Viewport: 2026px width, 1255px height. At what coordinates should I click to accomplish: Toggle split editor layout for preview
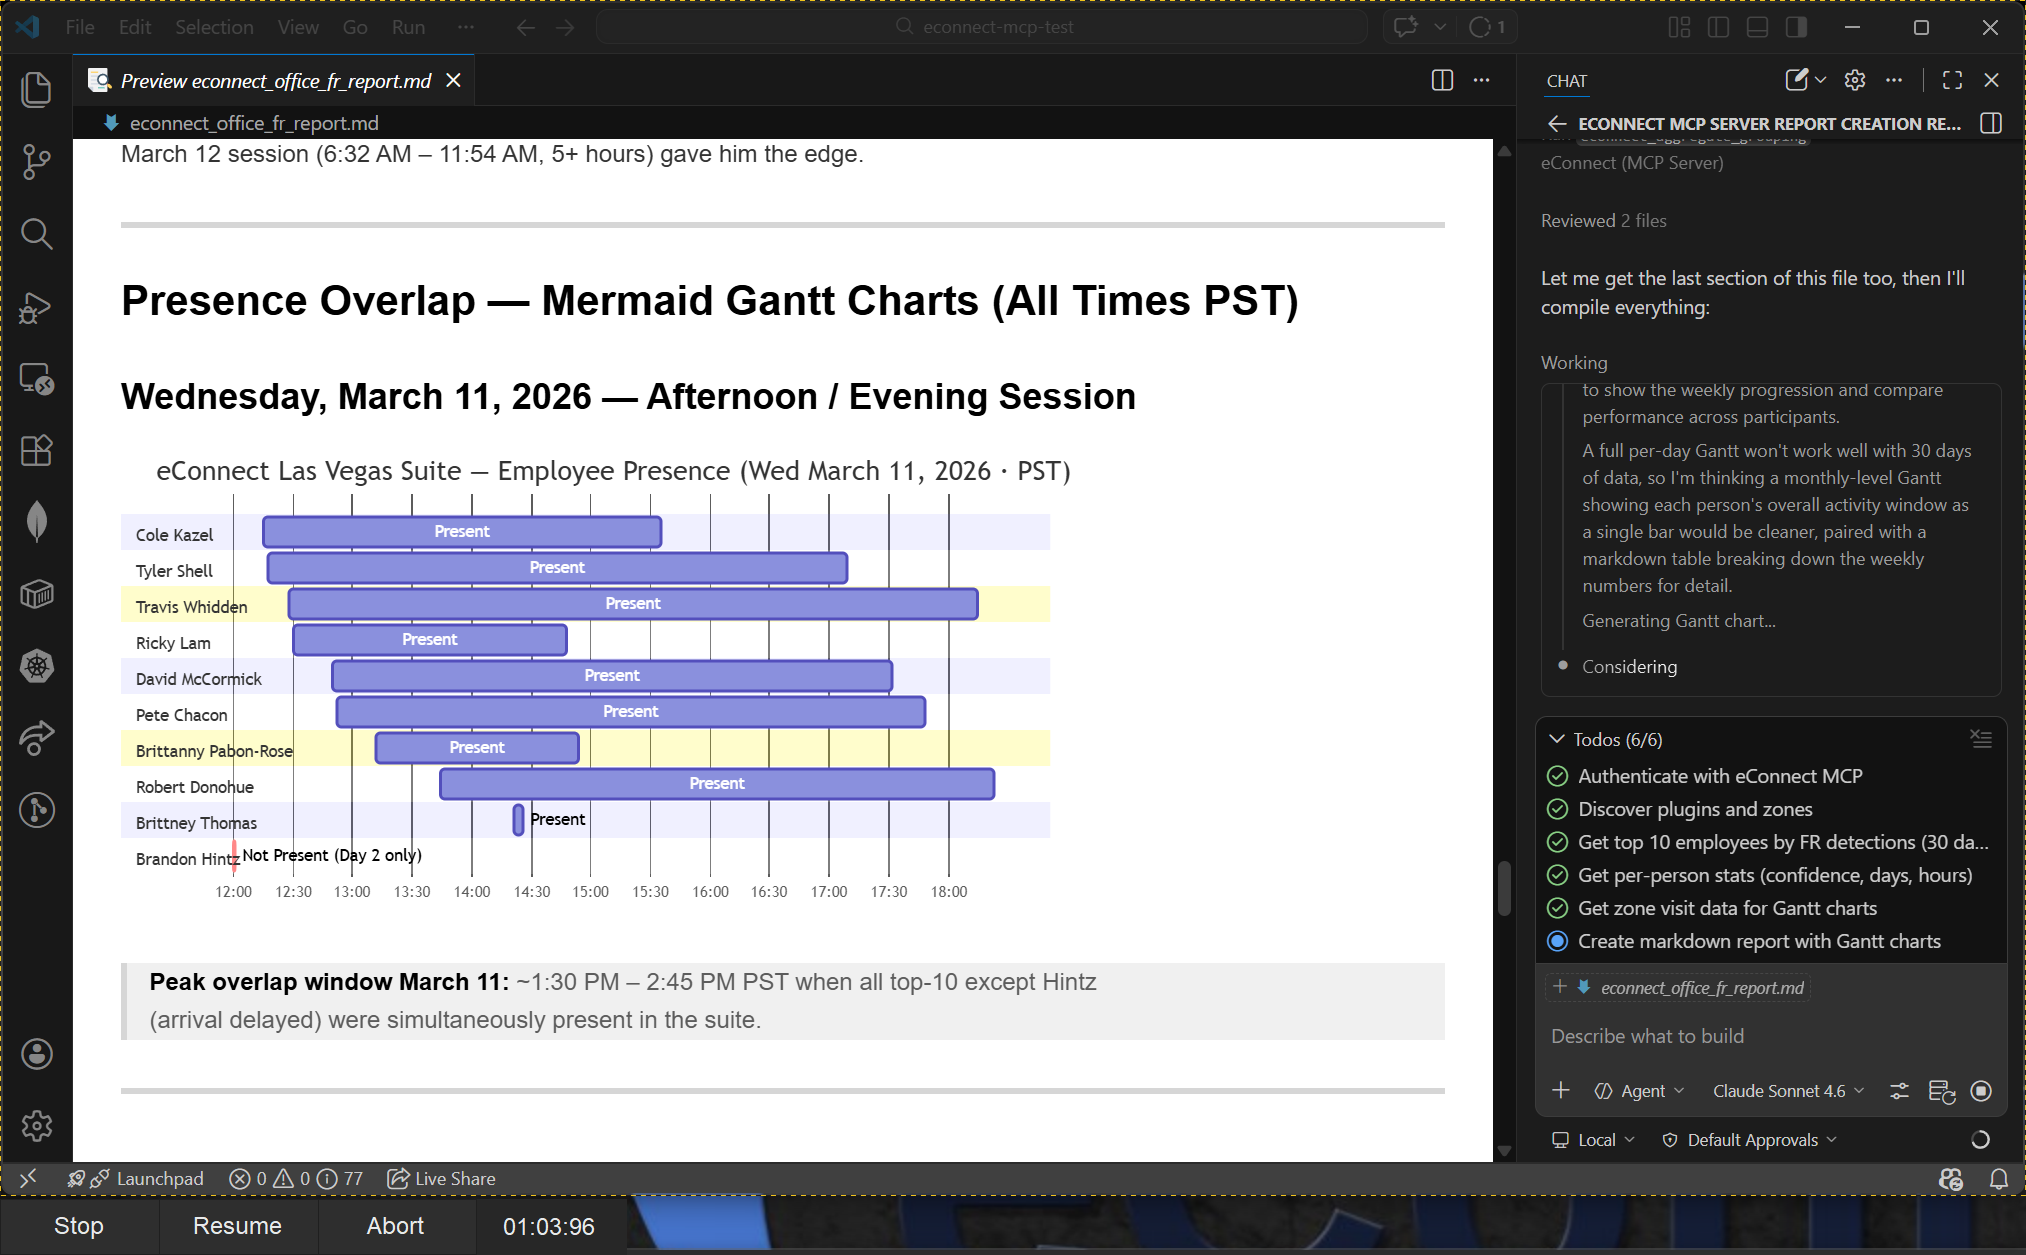click(x=1441, y=81)
